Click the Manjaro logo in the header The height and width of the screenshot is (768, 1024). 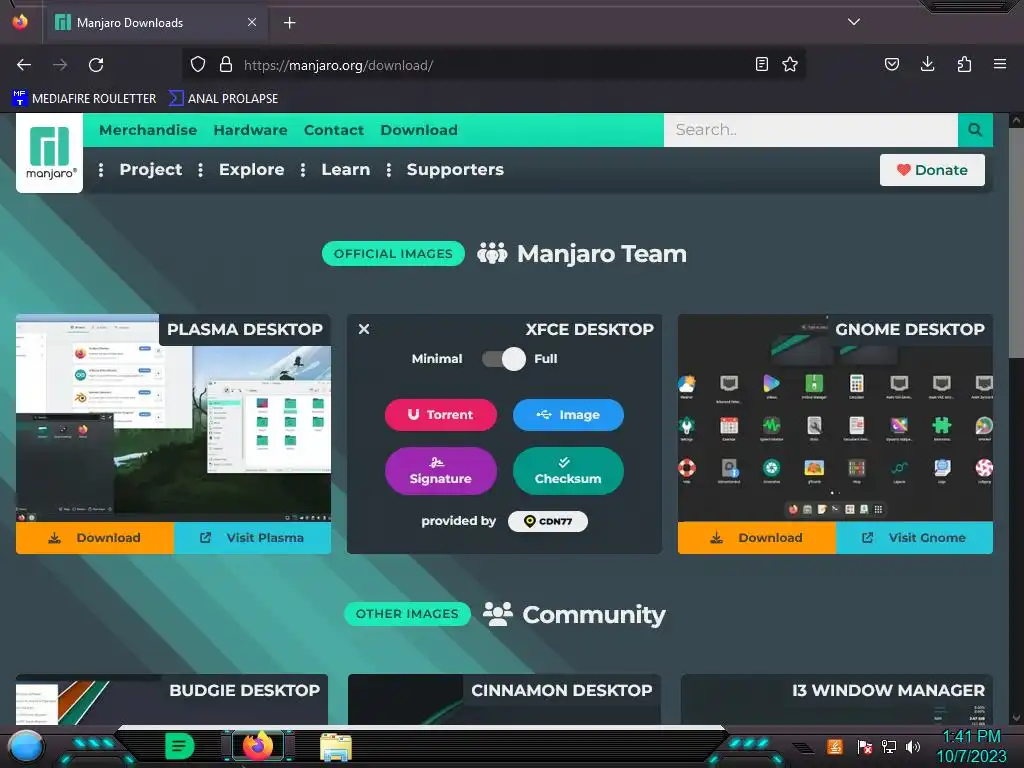point(50,153)
